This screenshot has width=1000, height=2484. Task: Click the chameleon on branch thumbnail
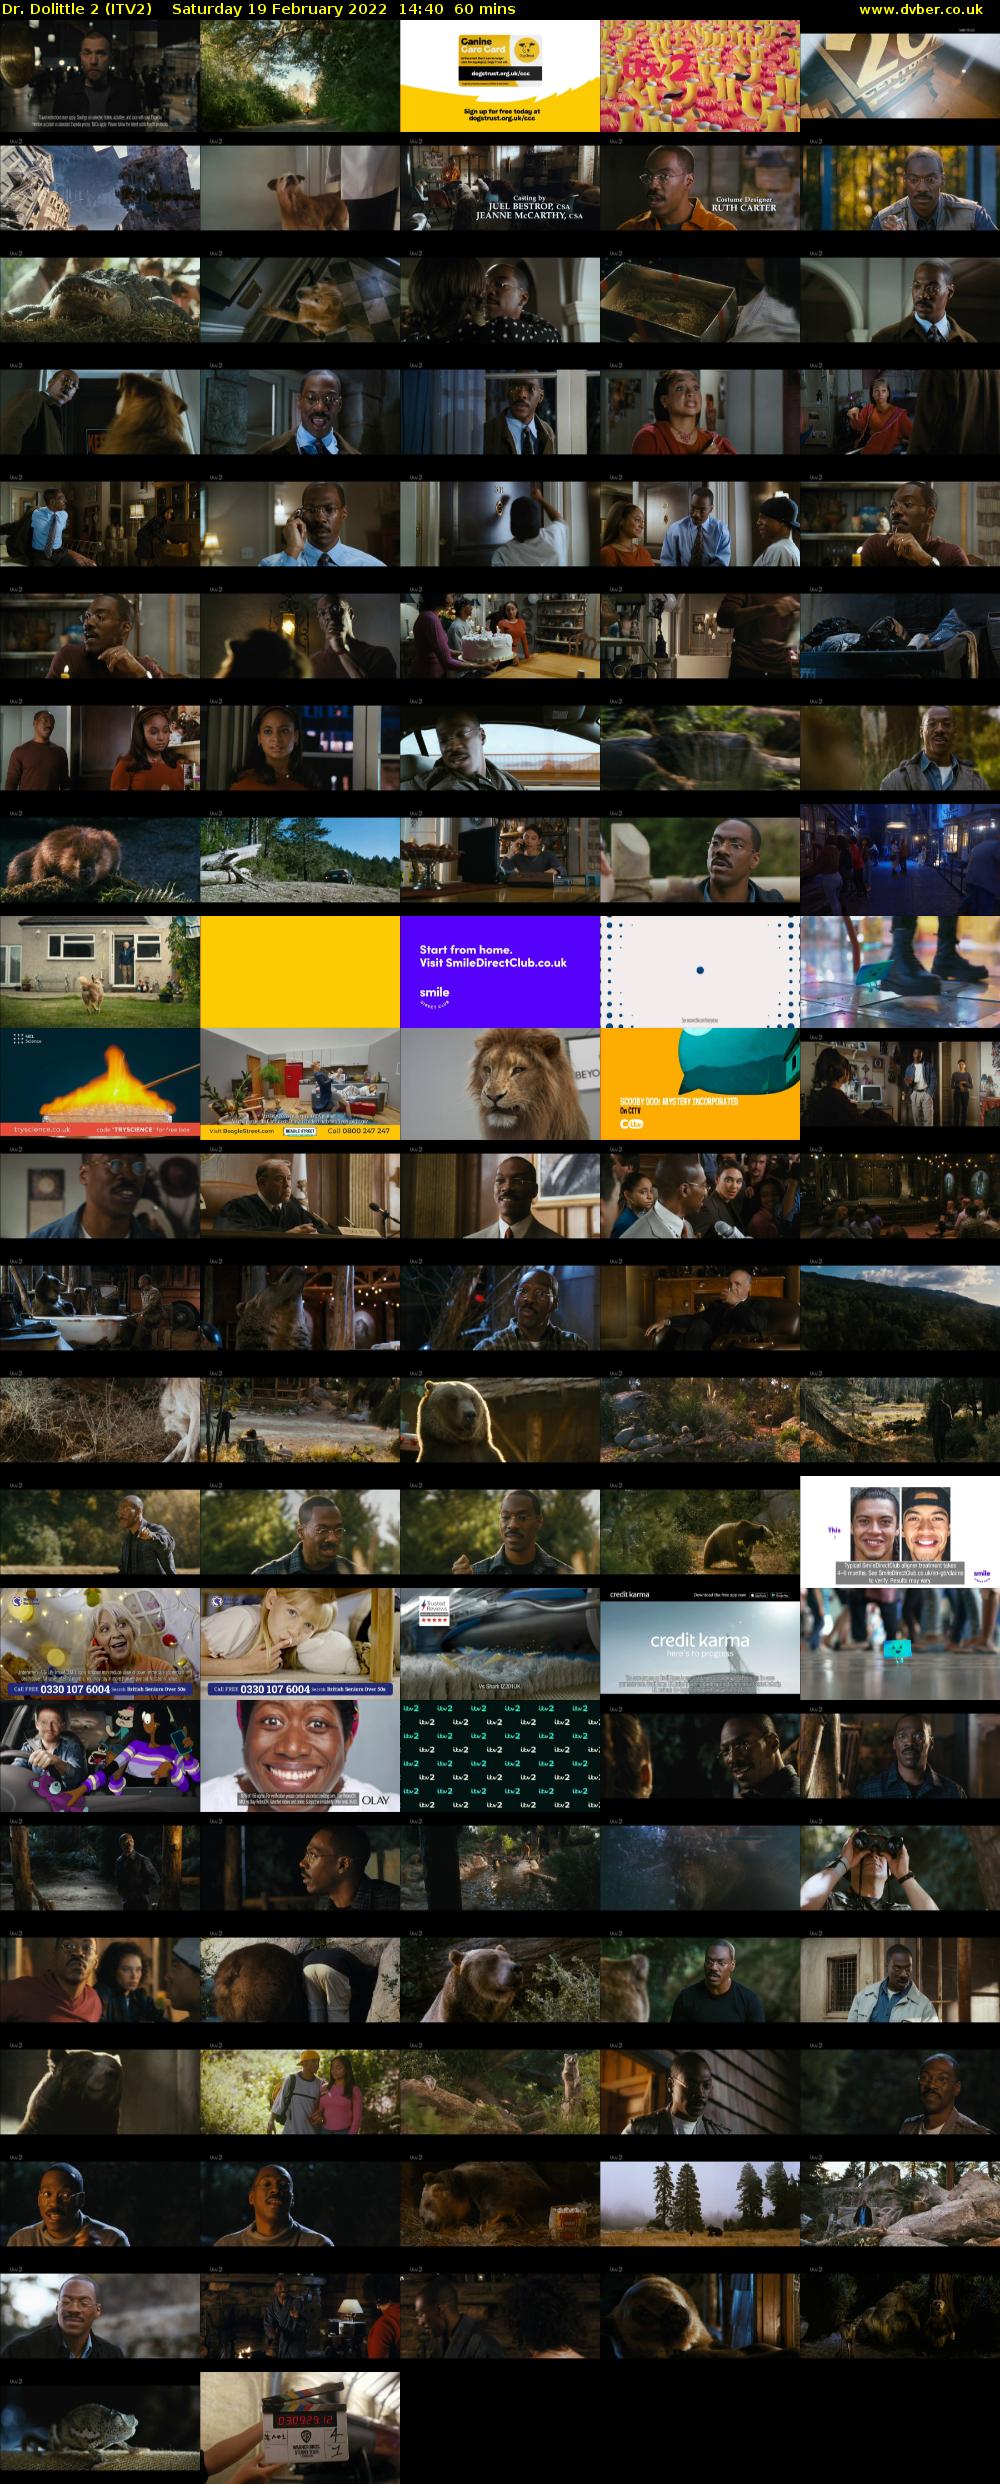[100, 2428]
